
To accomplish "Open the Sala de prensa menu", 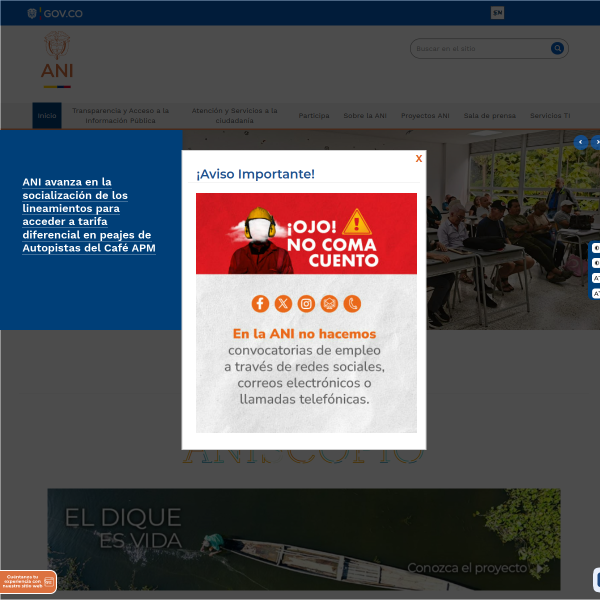I will coord(489,116).
